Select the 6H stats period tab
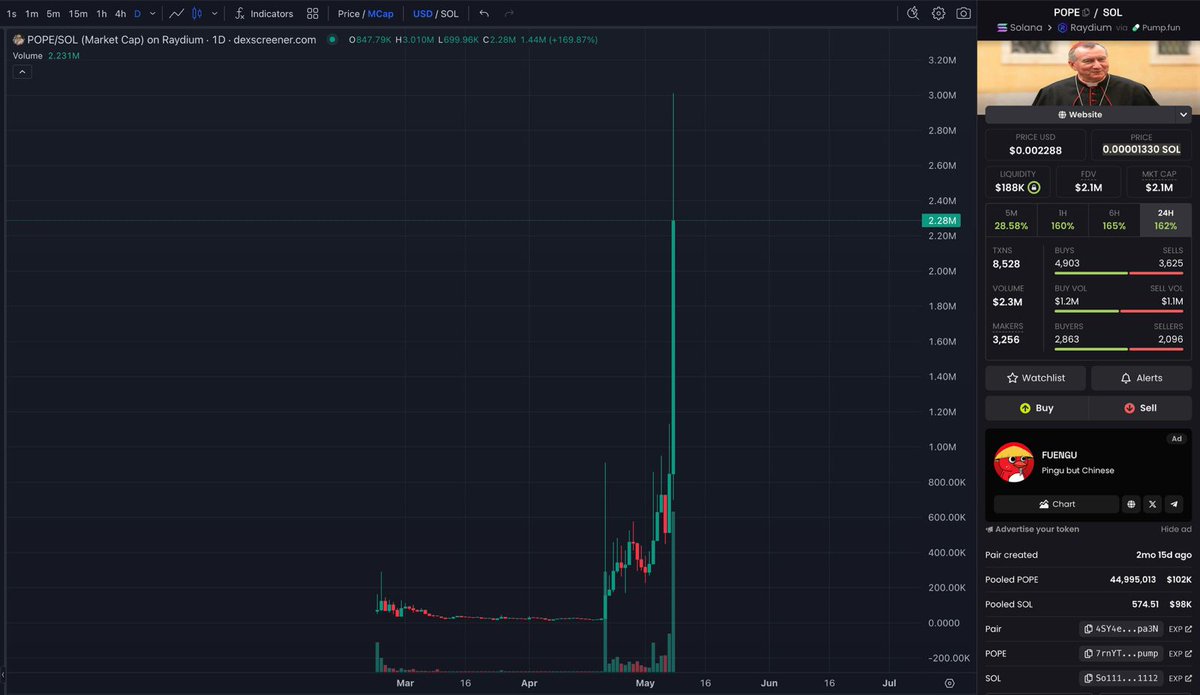 (1114, 220)
